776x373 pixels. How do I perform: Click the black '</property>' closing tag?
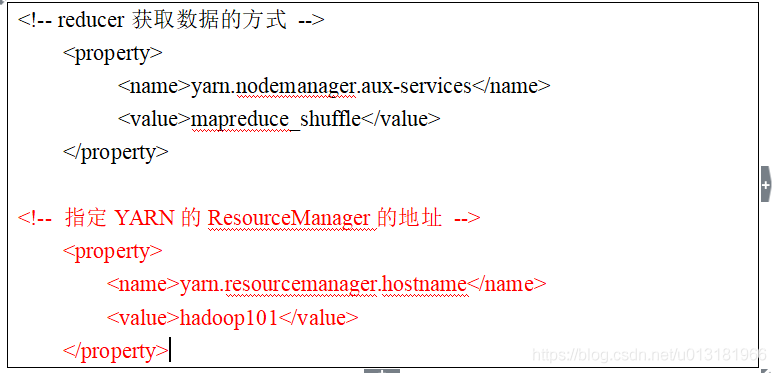116,152
